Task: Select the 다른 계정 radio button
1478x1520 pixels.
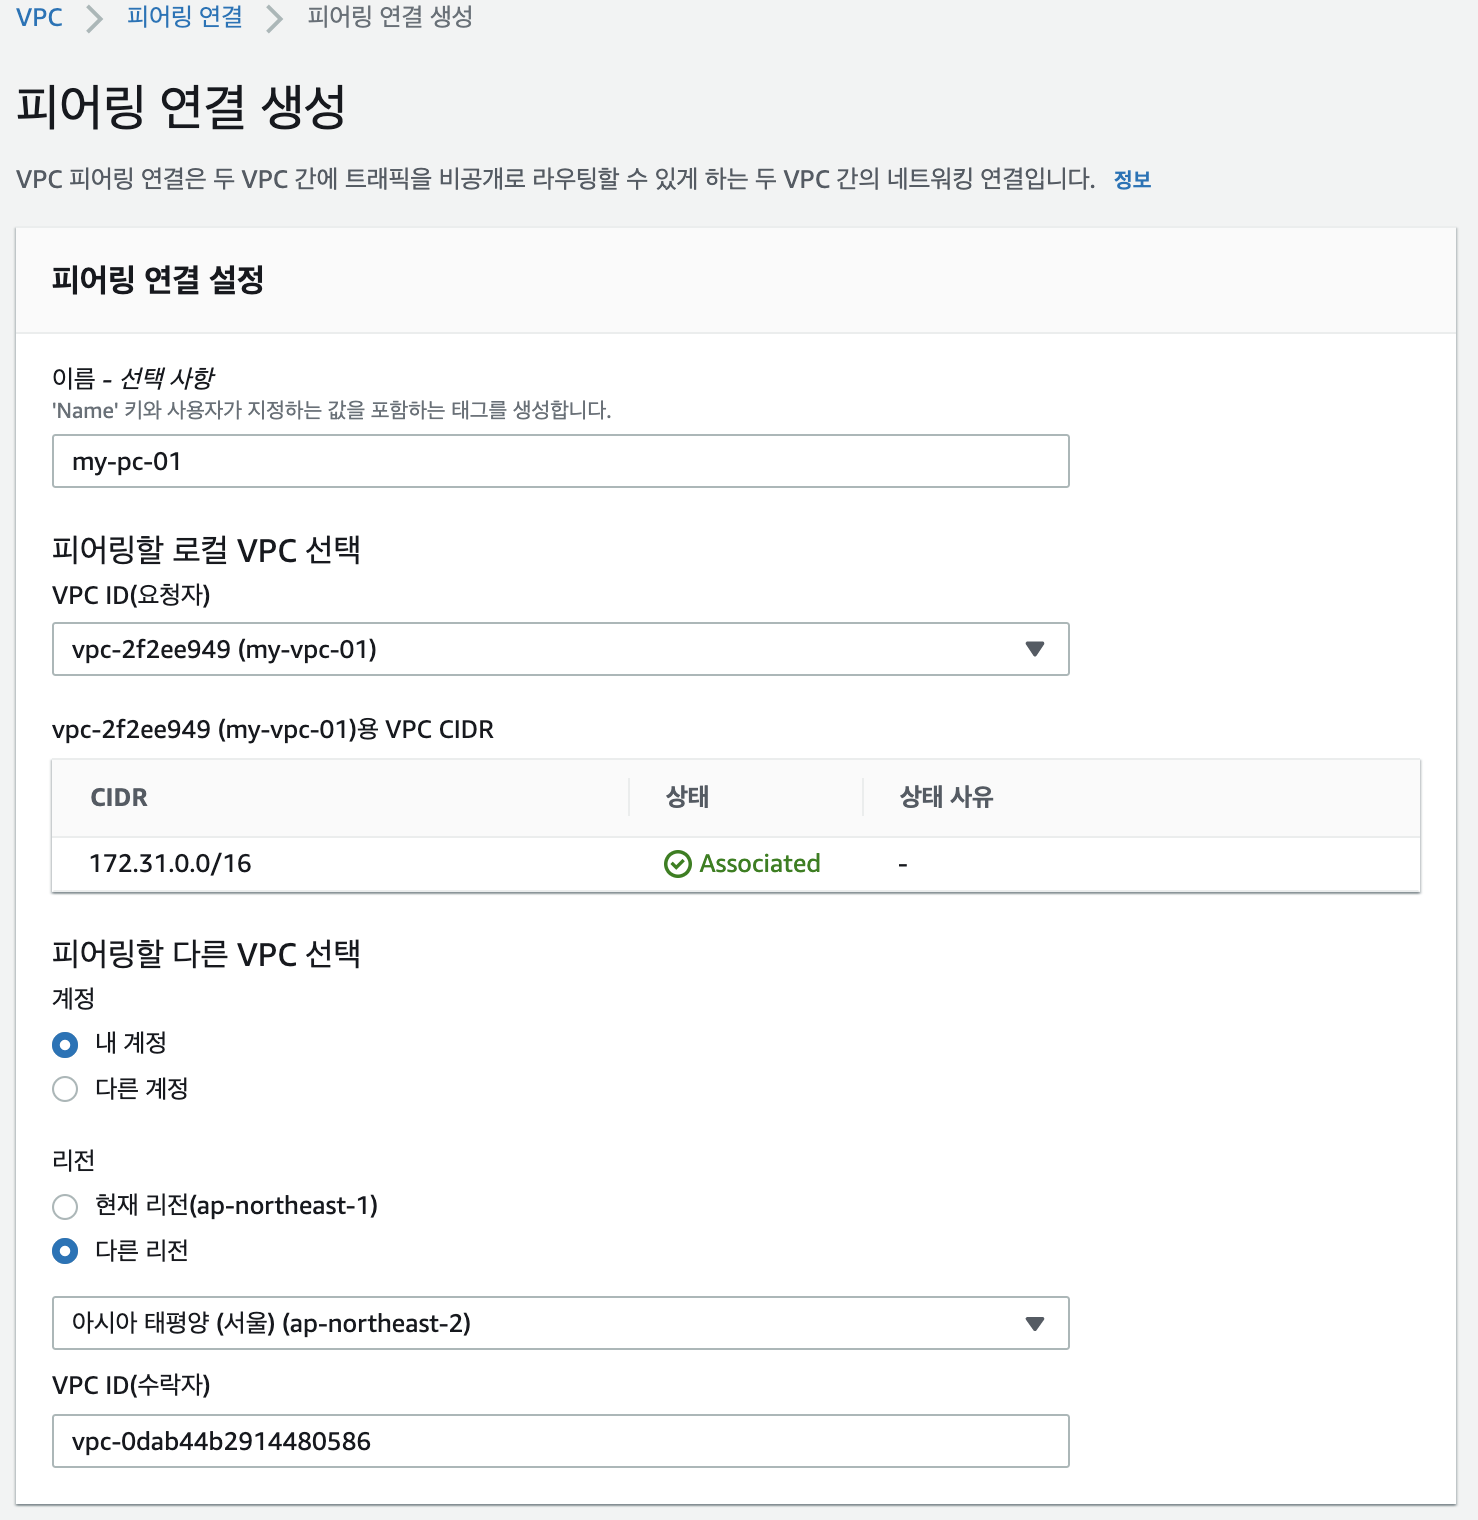Action: coord(65,1089)
